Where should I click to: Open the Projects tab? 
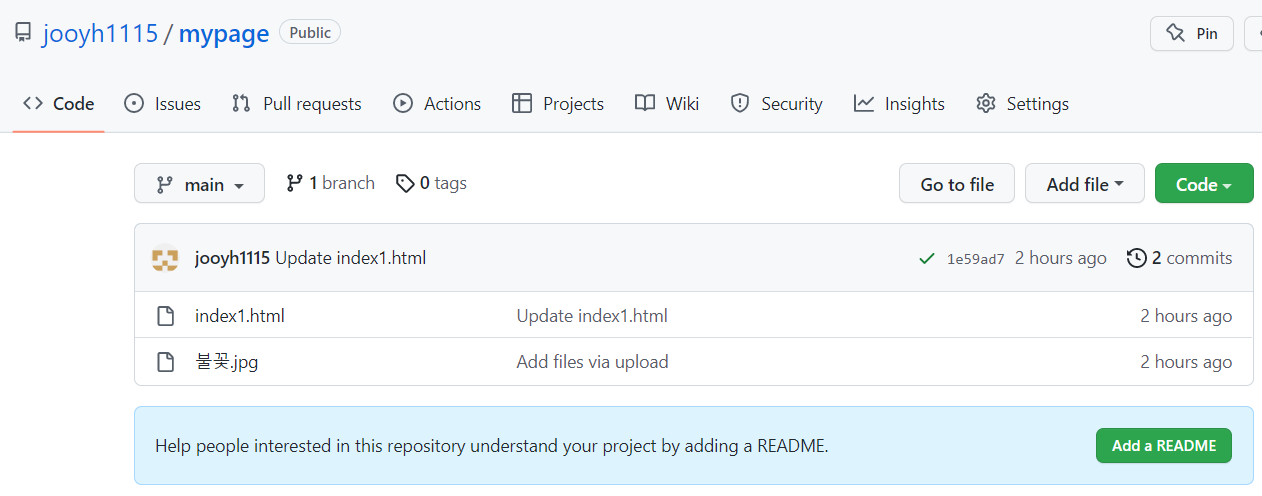tap(558, 103)
